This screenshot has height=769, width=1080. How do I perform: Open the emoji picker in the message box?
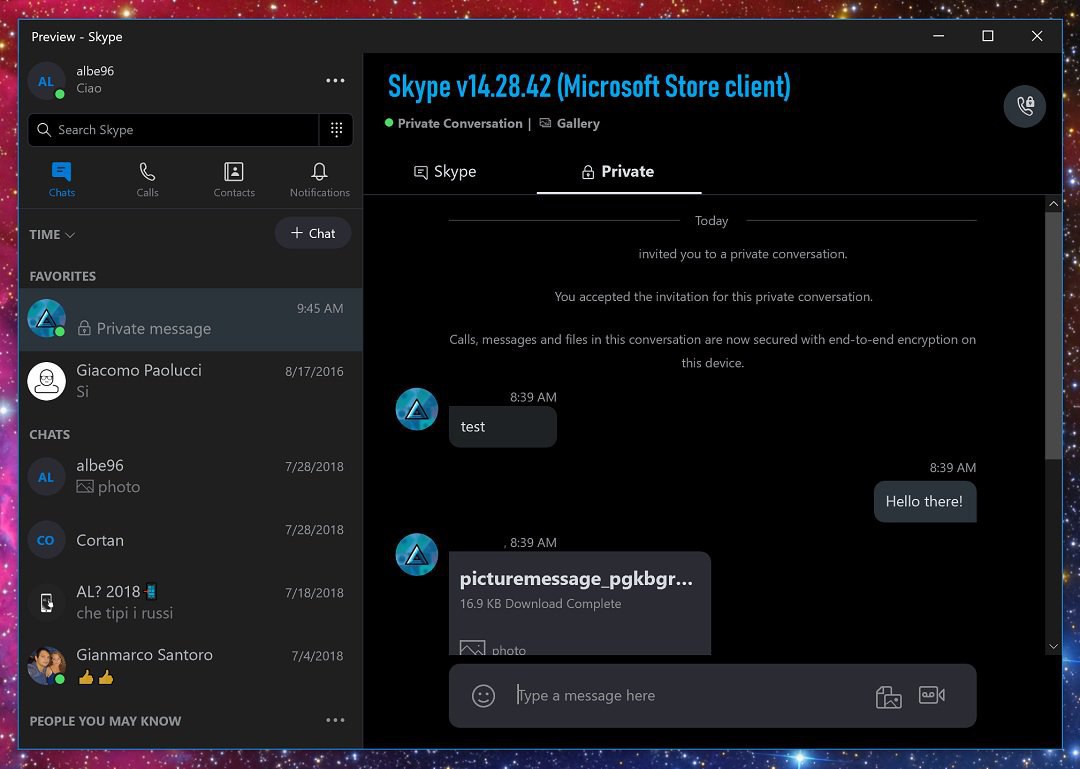point(484,696)
